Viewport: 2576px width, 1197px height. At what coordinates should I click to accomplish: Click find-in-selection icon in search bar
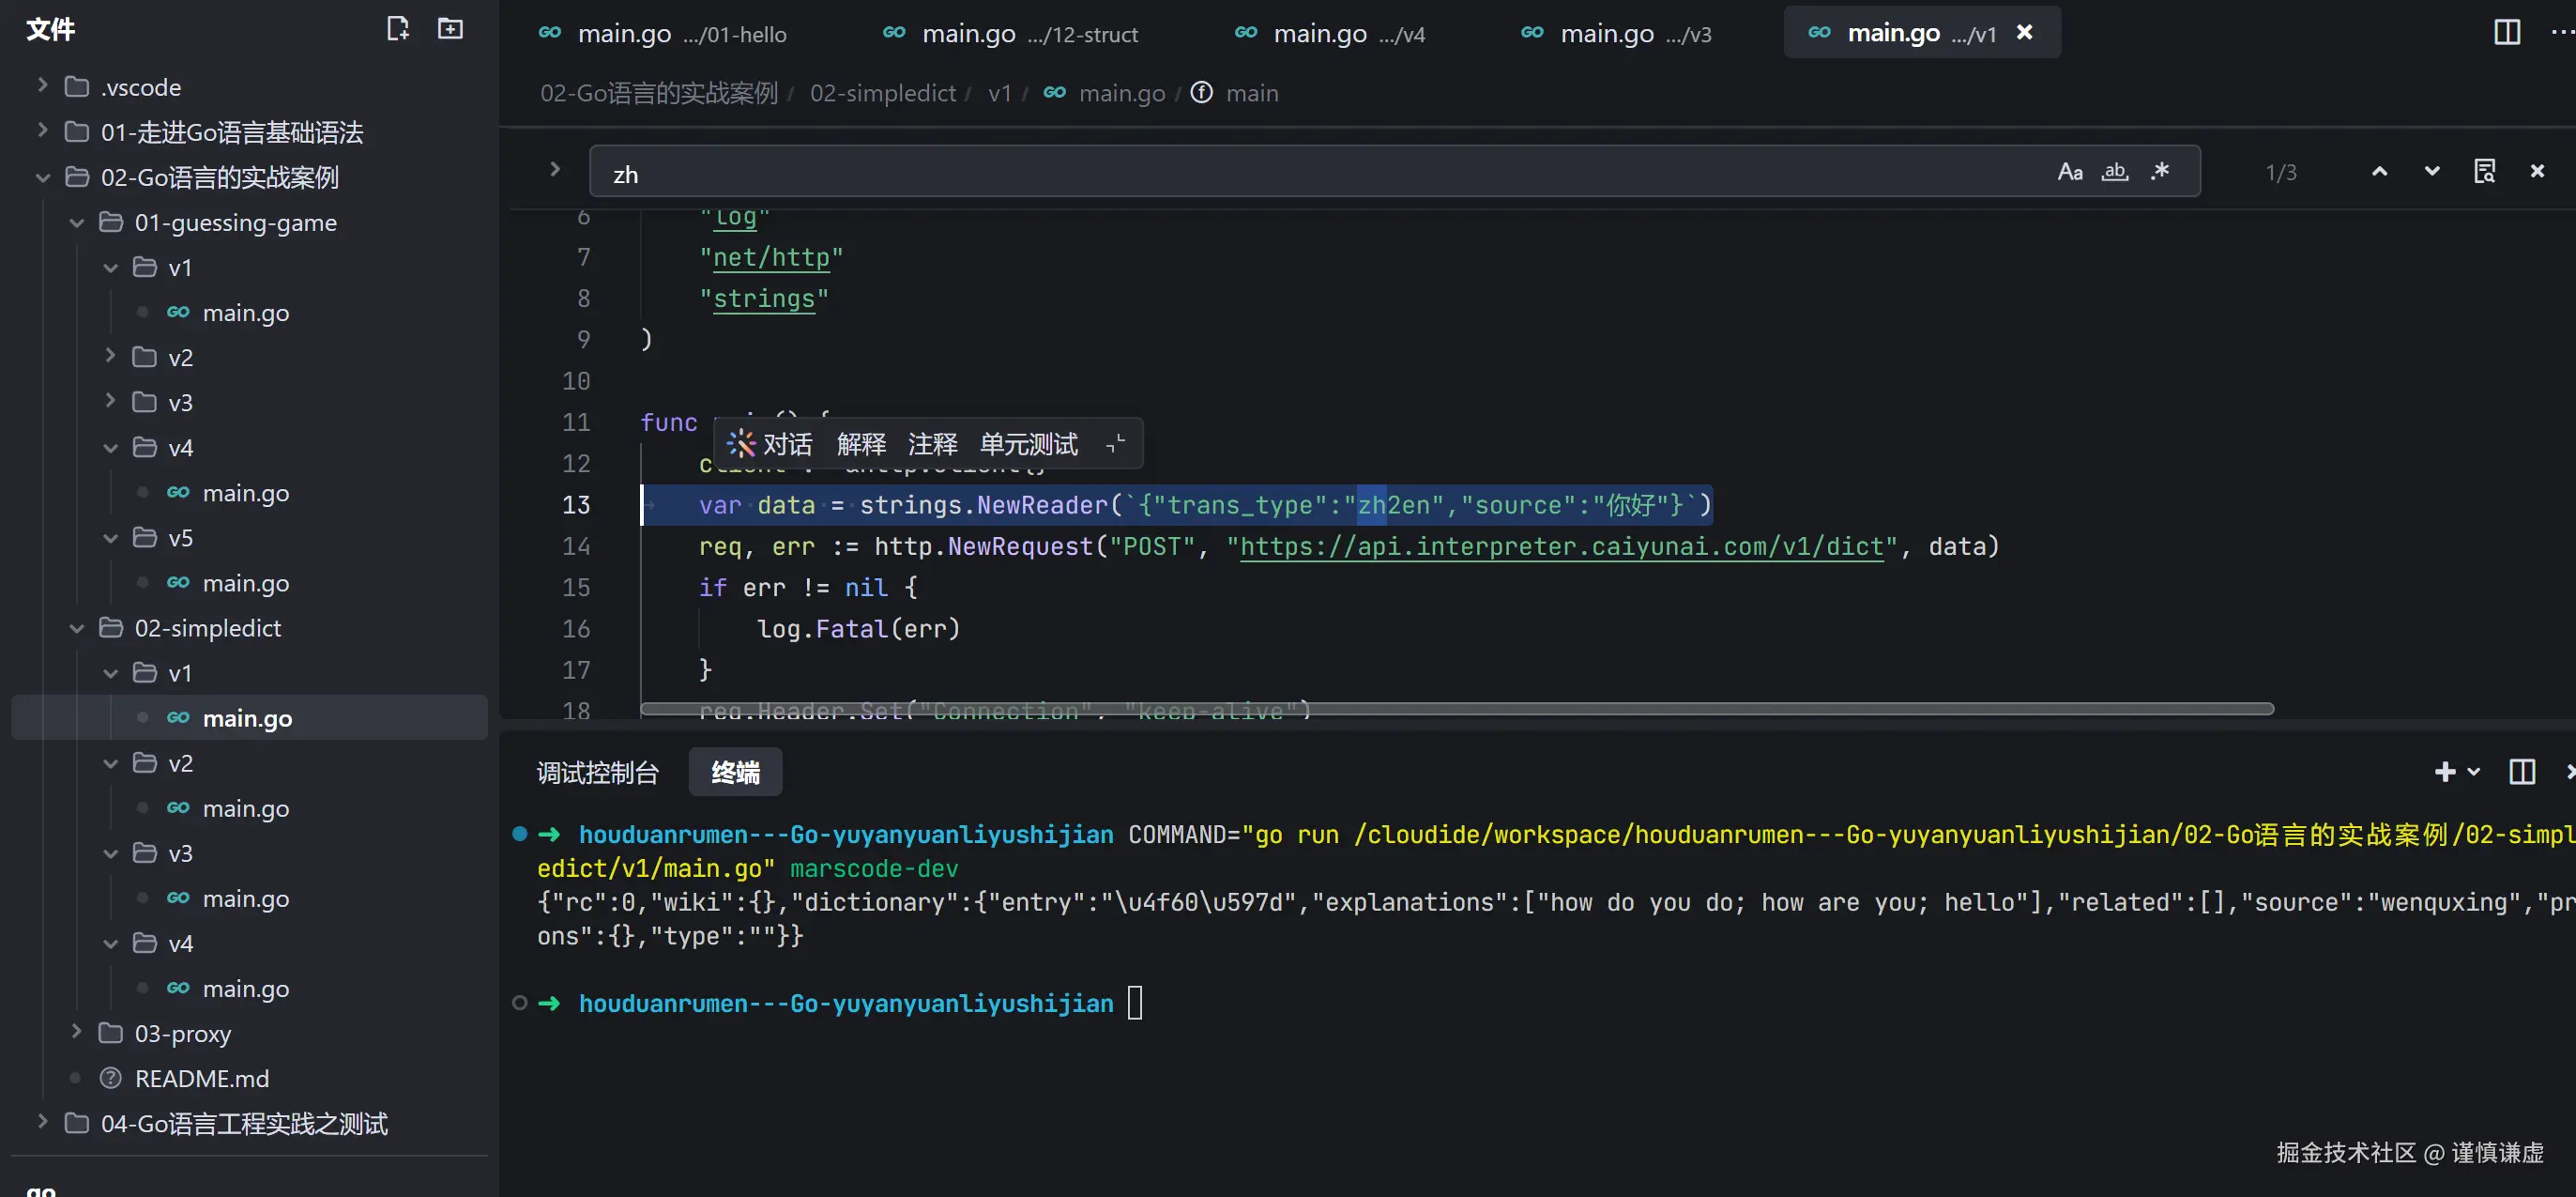(x=2484, y=172)
